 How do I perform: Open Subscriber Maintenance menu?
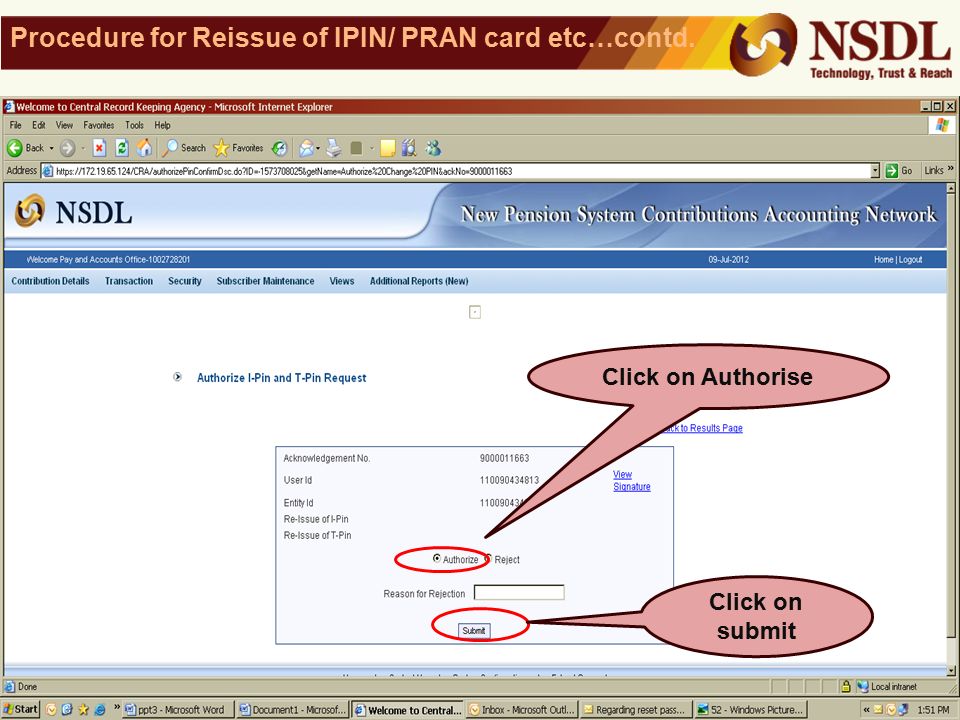[x=265, y=281]
